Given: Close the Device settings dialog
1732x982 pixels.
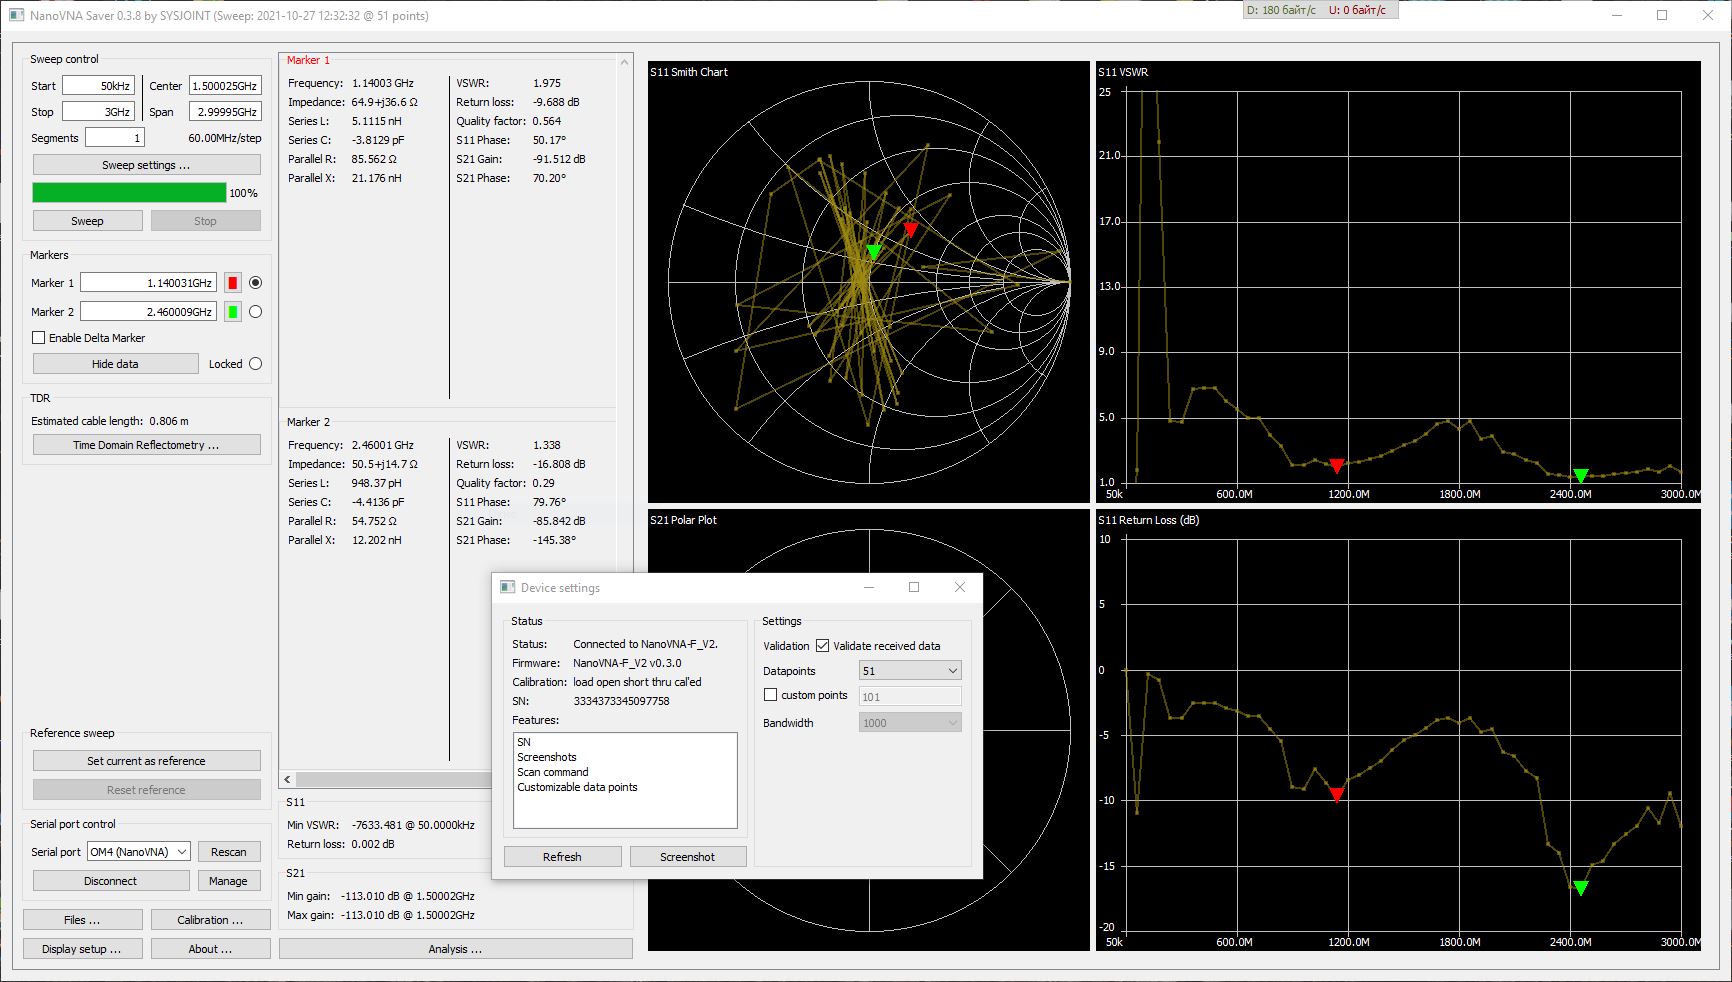Looking at the screenshot, I should point(960,587).
